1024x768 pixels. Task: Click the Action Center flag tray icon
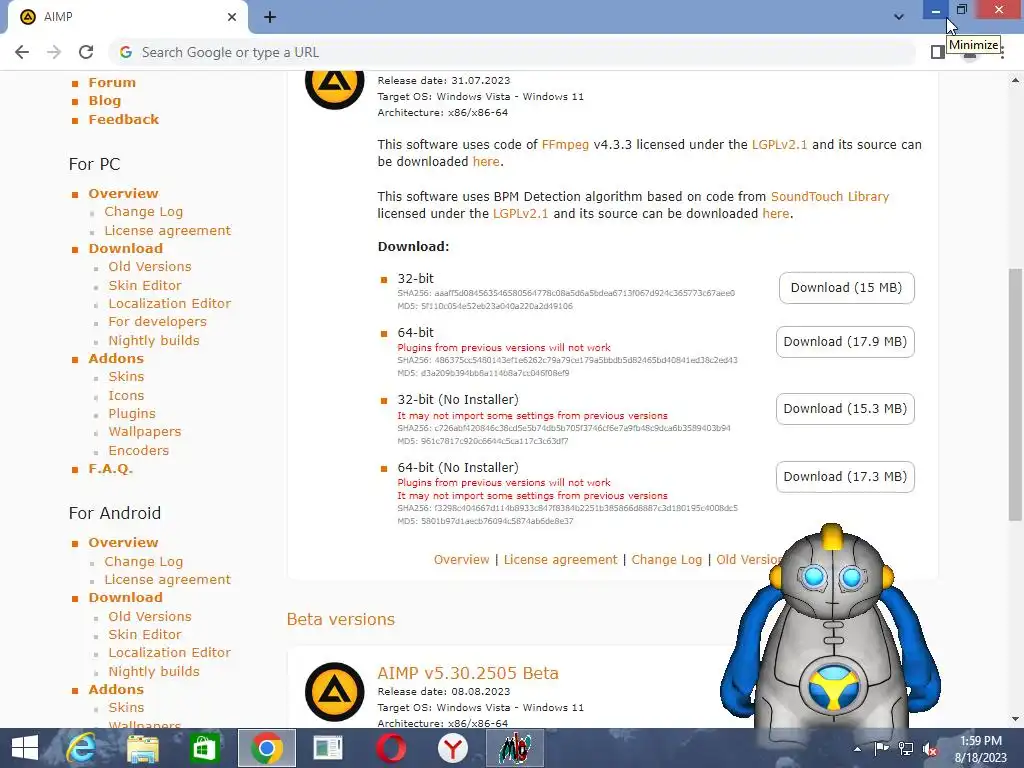881,748
